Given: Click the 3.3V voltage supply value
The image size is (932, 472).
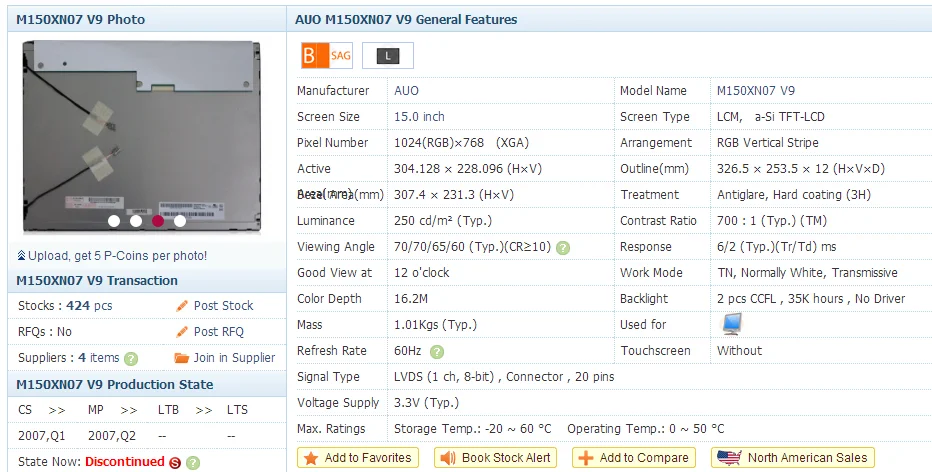Looking at the screenshot, I should coord(426,402).
